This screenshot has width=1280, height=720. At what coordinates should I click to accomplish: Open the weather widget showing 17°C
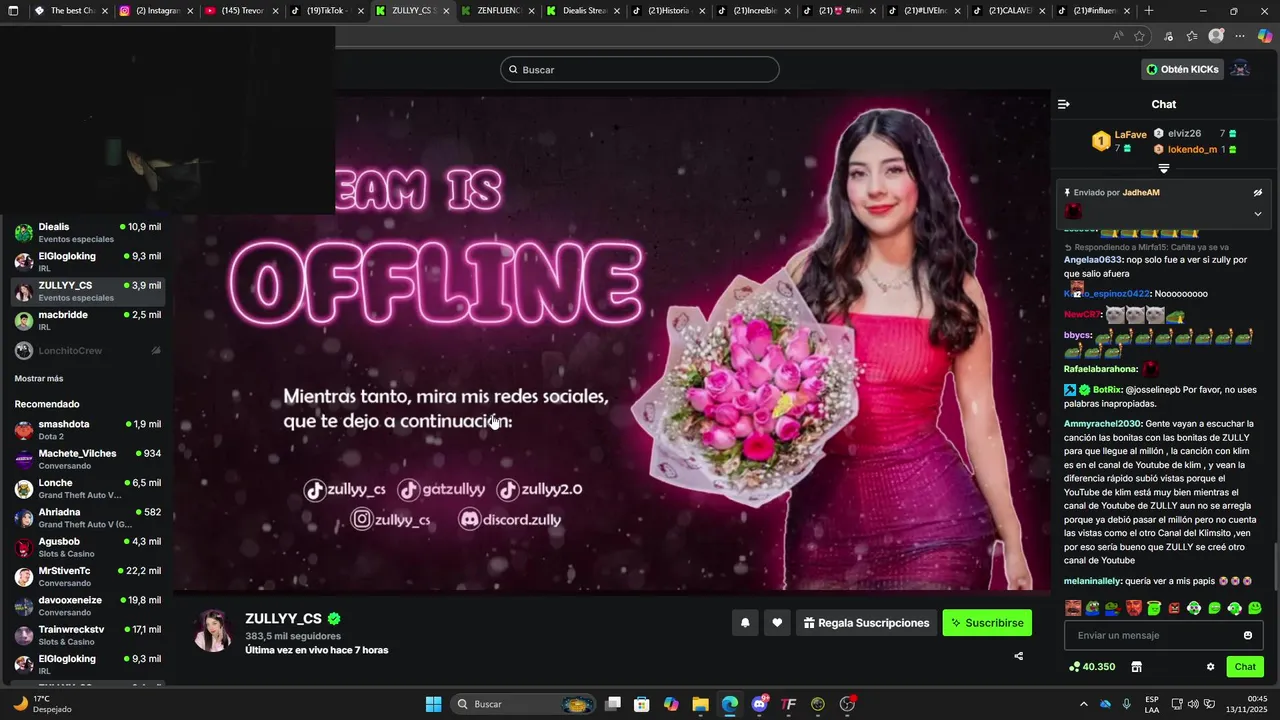pyautogui.click(x=40, y=704)
